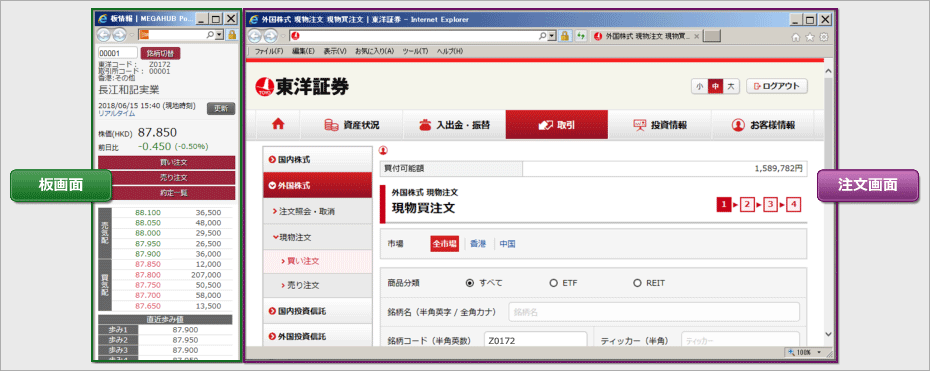Set font size to 大
Image resolution: width=930 pixels, height=371 pixels.
(731, 87)
